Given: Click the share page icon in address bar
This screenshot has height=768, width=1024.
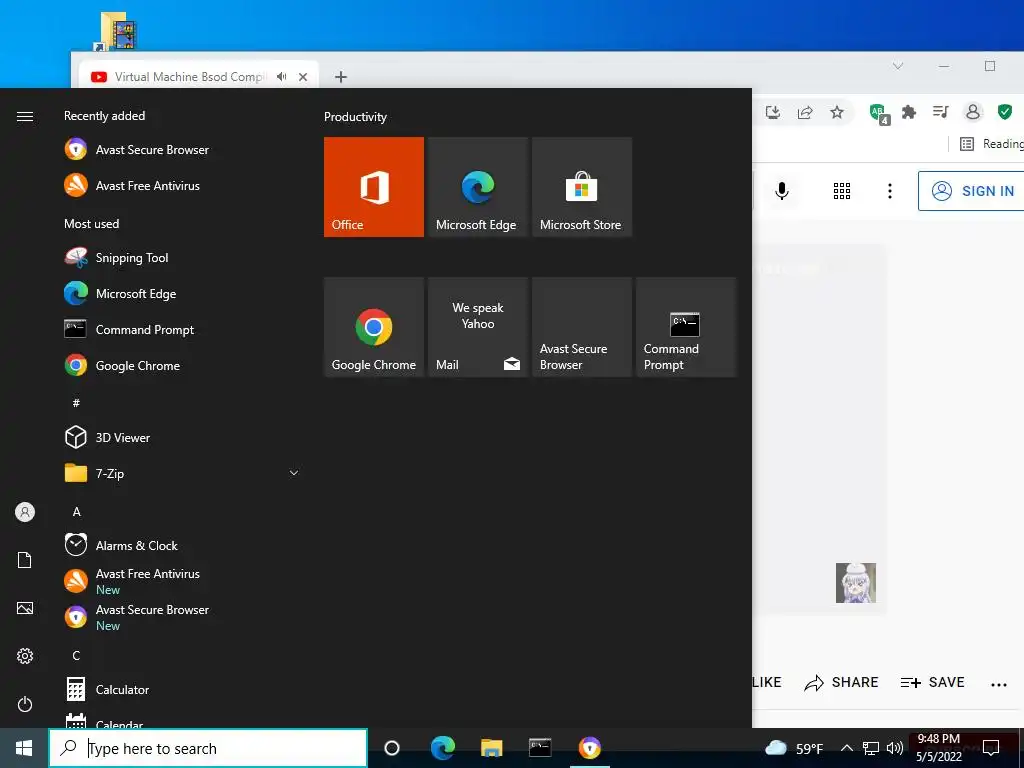Looking at the screenshot, I should [x=805, y=112].
